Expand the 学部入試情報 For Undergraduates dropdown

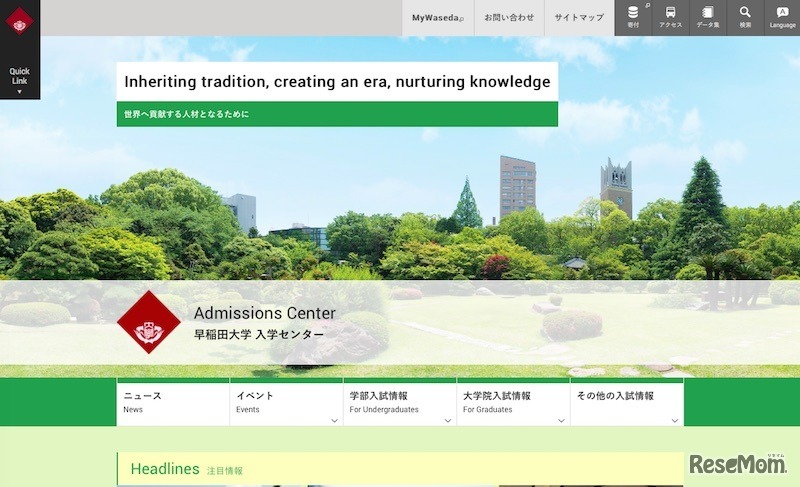(447, 420)
